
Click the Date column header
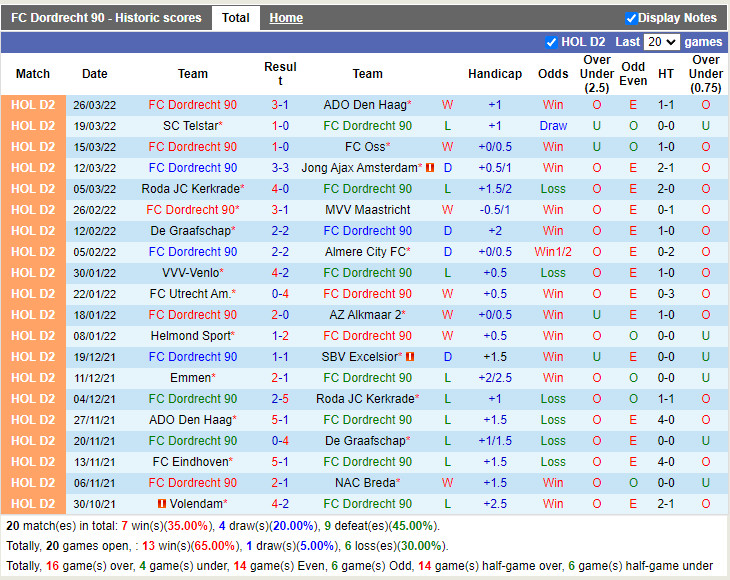click(95, 74)
